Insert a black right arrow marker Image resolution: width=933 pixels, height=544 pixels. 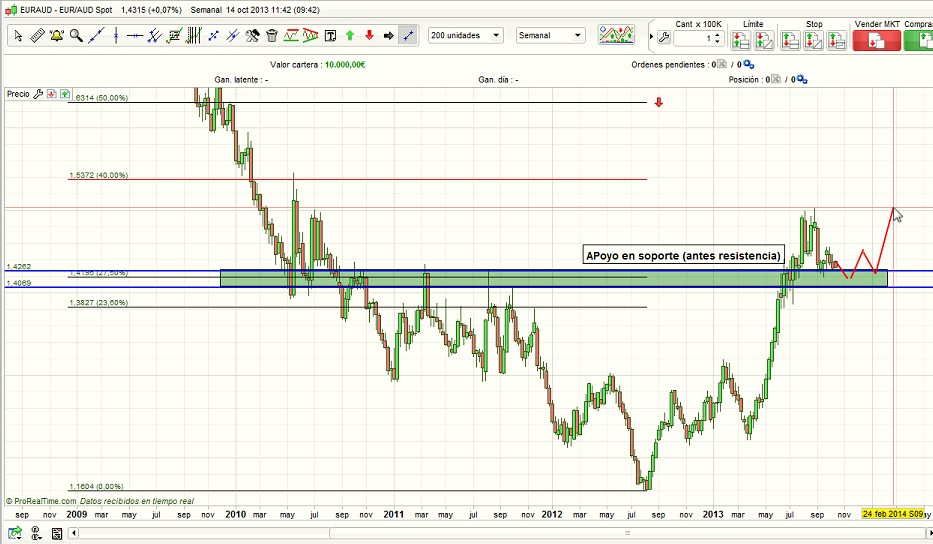click(x=389, y=36)
